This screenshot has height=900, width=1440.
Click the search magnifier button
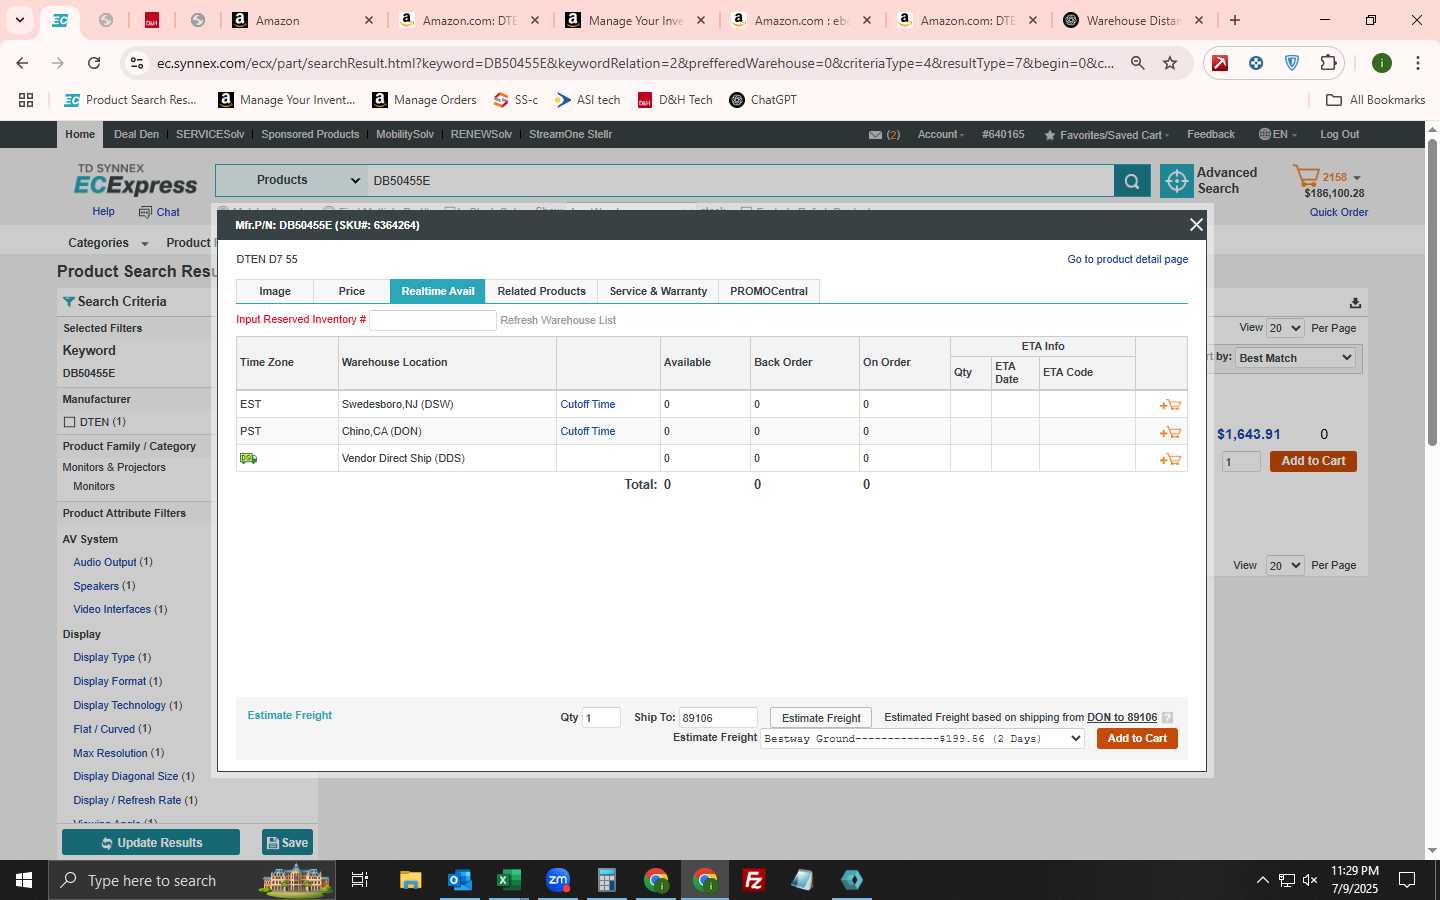pyautogui.click(x=1131, y=181)
